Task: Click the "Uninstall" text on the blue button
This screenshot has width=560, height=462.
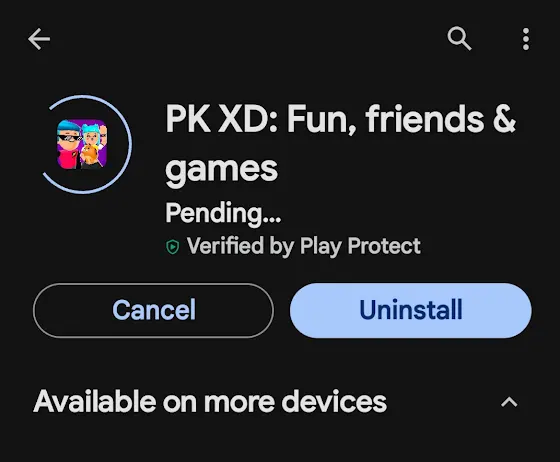Action: click(411, 310)
